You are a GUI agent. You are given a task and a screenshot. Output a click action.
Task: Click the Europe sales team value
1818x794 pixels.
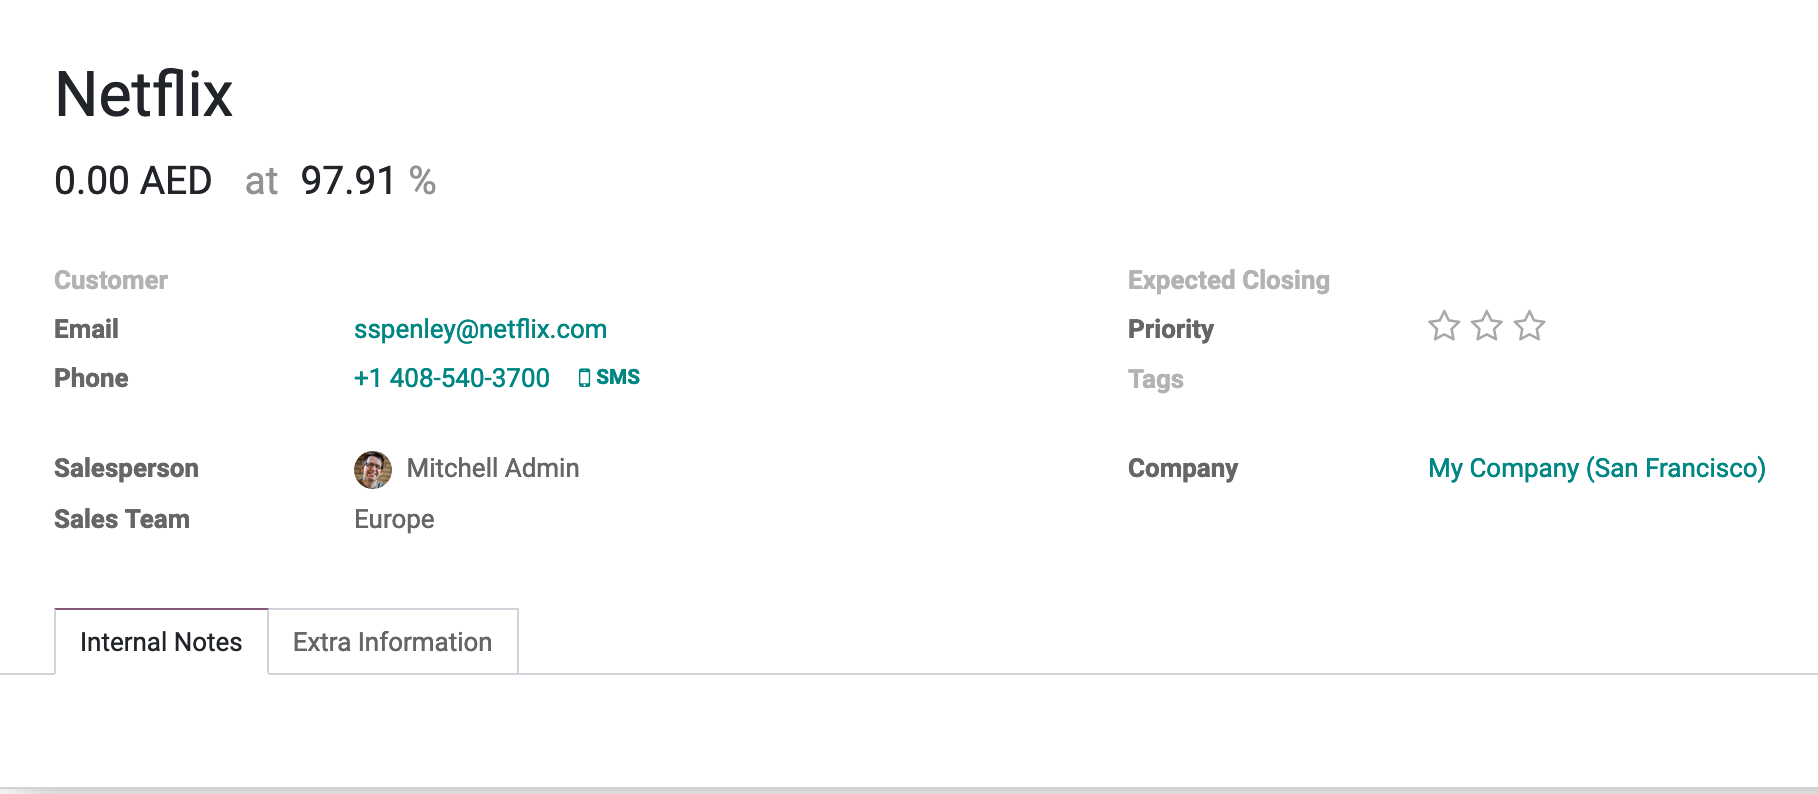(x=394, y=519)
